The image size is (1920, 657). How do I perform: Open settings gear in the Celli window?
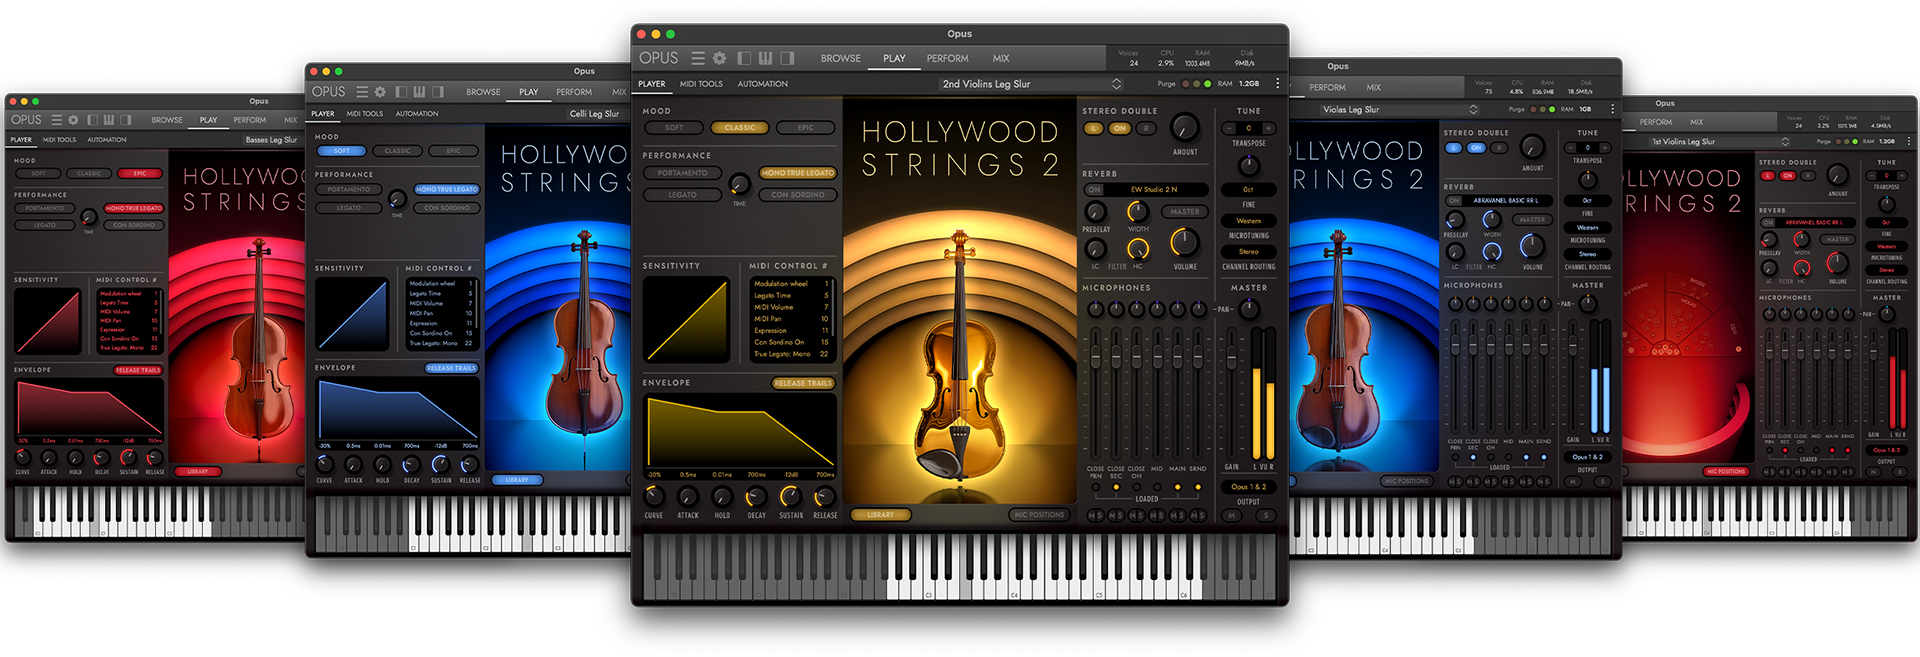tap(380, 92)
